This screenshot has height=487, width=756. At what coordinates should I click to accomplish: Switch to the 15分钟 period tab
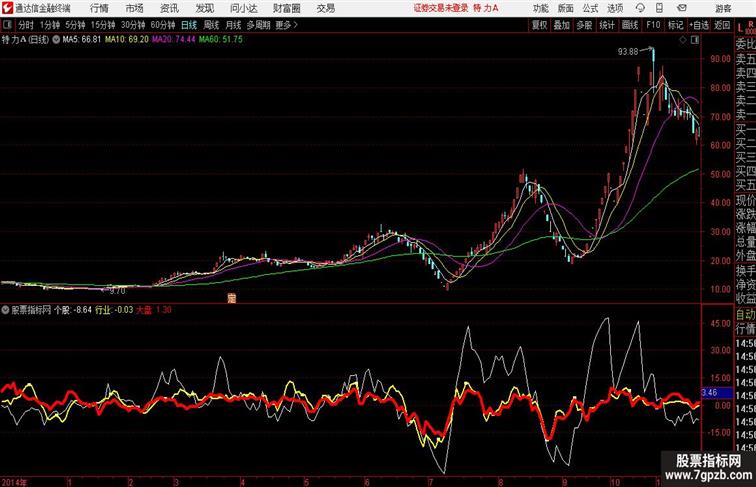[103, 25]
